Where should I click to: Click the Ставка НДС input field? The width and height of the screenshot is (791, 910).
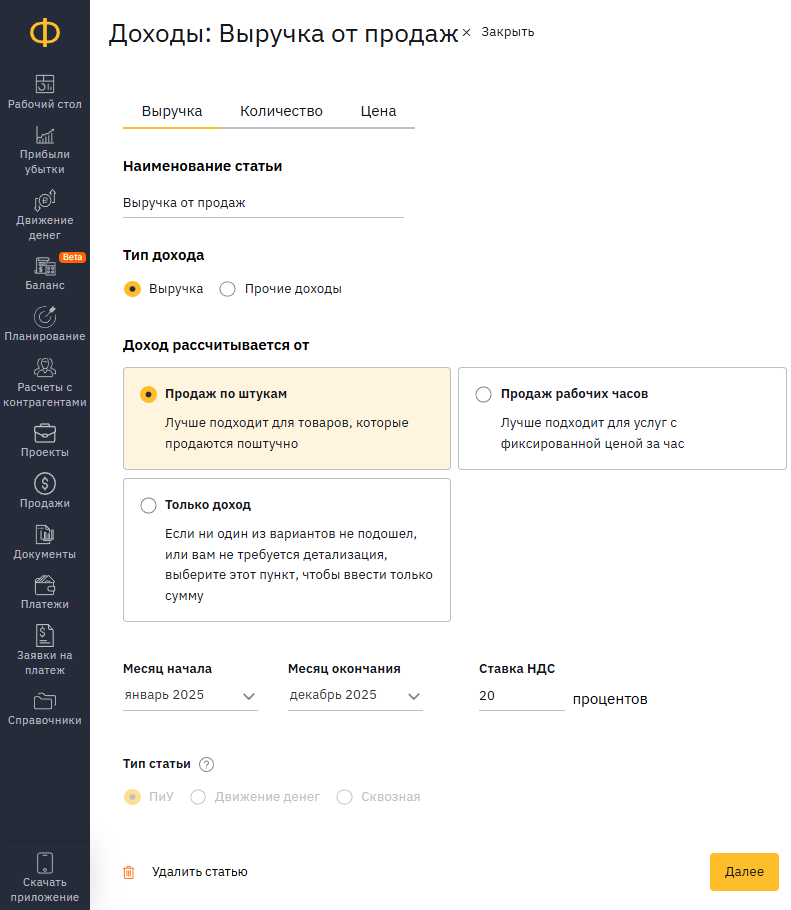coord(522,696)
